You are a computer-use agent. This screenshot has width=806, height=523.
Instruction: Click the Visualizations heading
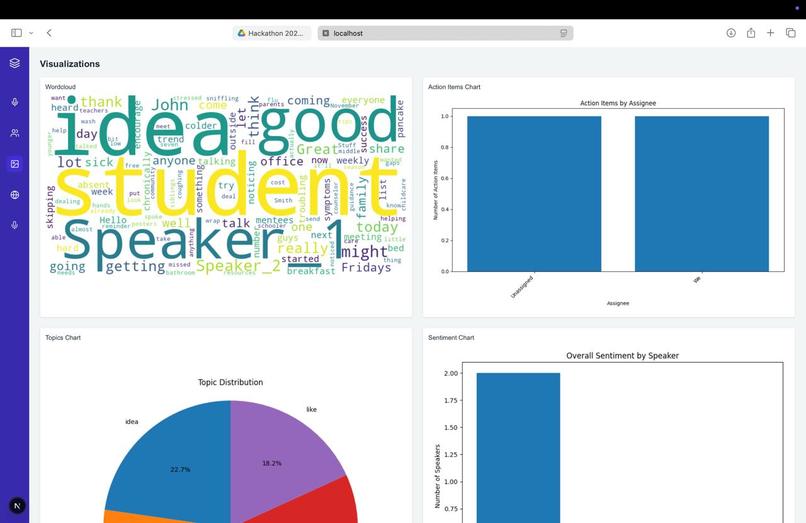(70, 64)
